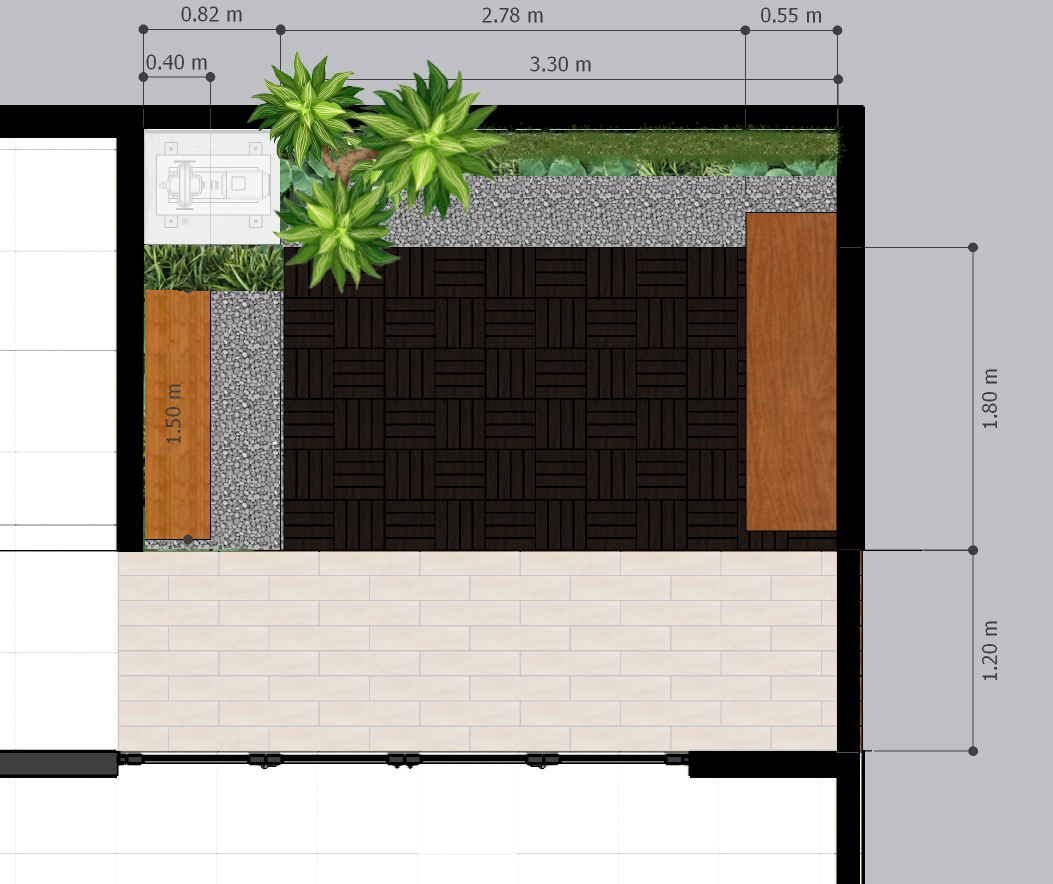The height and width of the screenshot is (884, 1053).
Task: Select the white pump equipment object
Action: (x=211, y=186)
